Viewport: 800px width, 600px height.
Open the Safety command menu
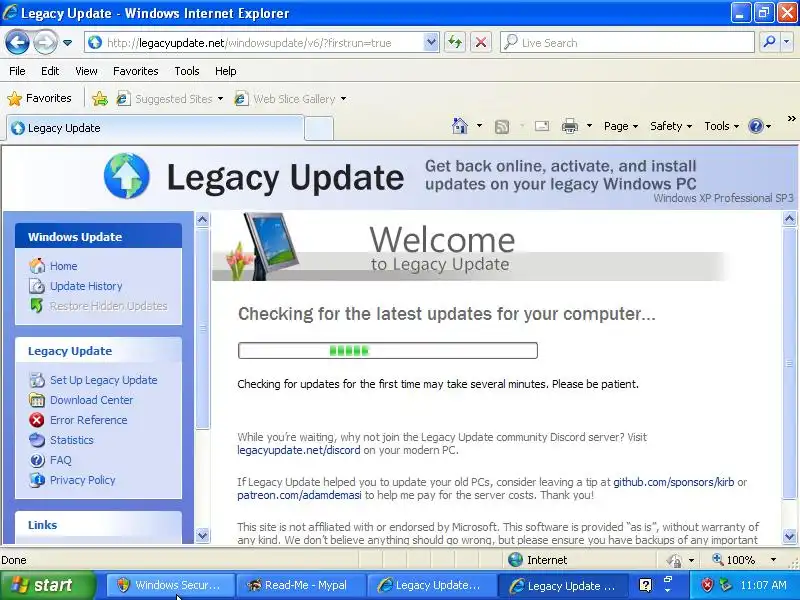pyautogui.click(x=670, y=126)
